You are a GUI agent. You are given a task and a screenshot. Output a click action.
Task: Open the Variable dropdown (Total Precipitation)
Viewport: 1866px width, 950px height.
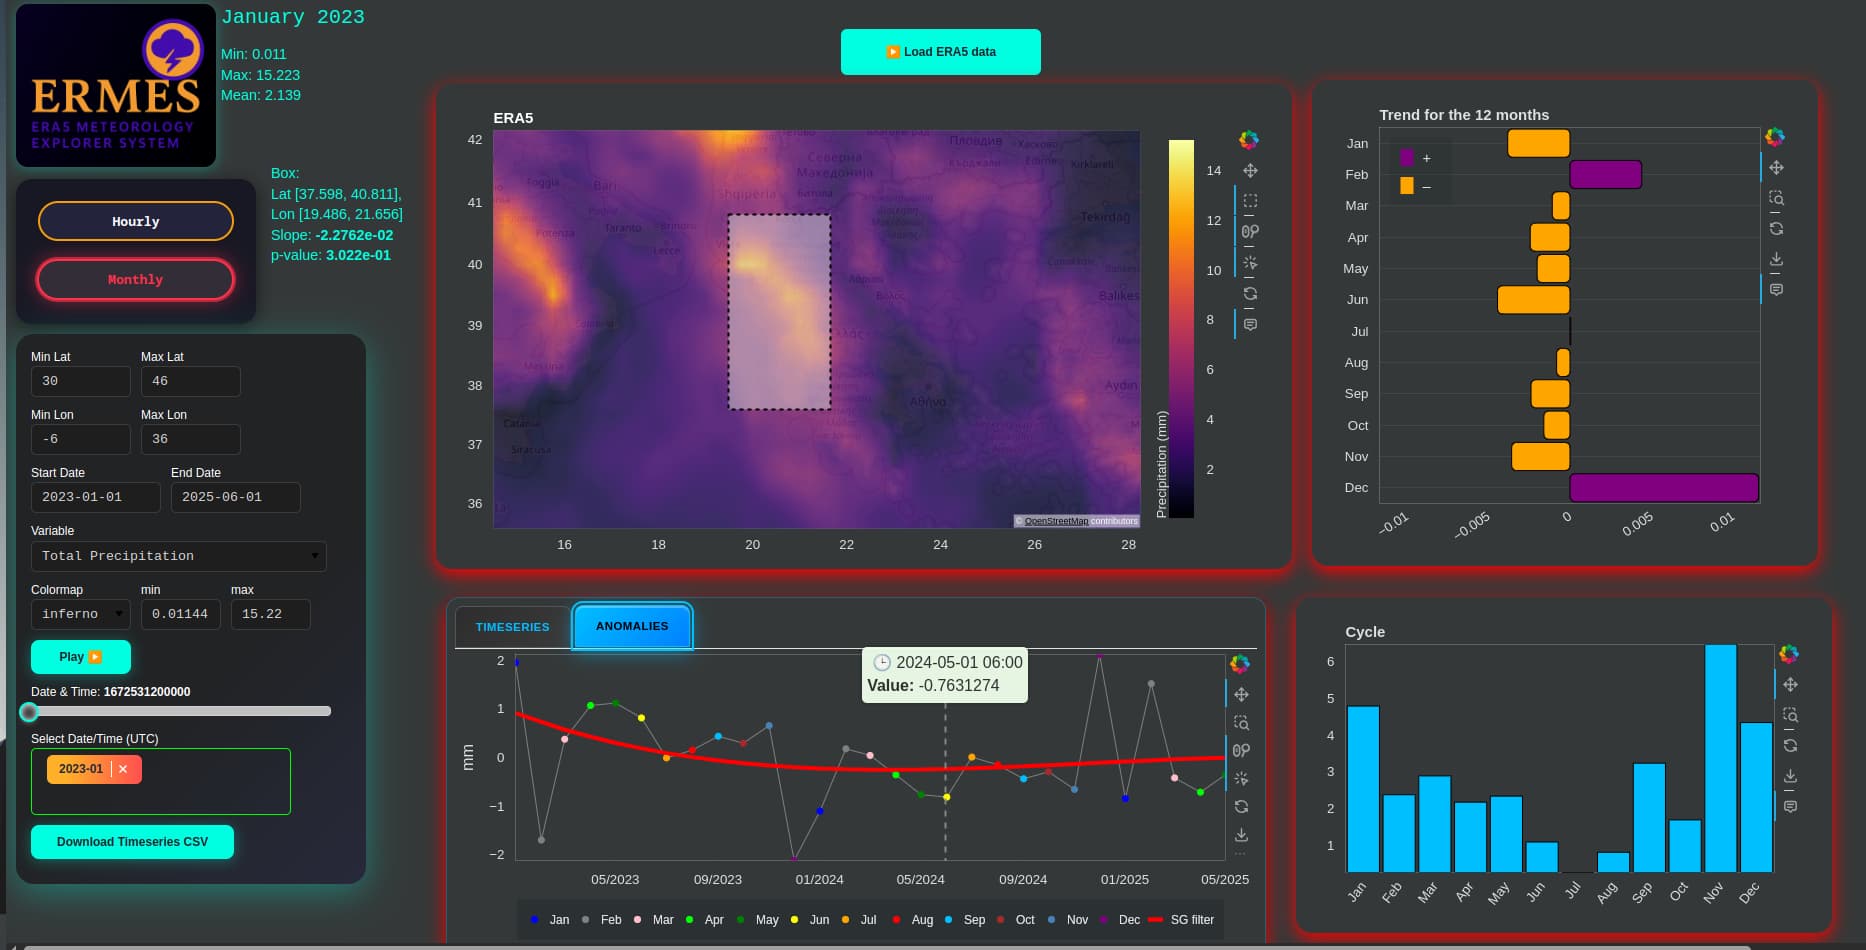click(179, 556)
